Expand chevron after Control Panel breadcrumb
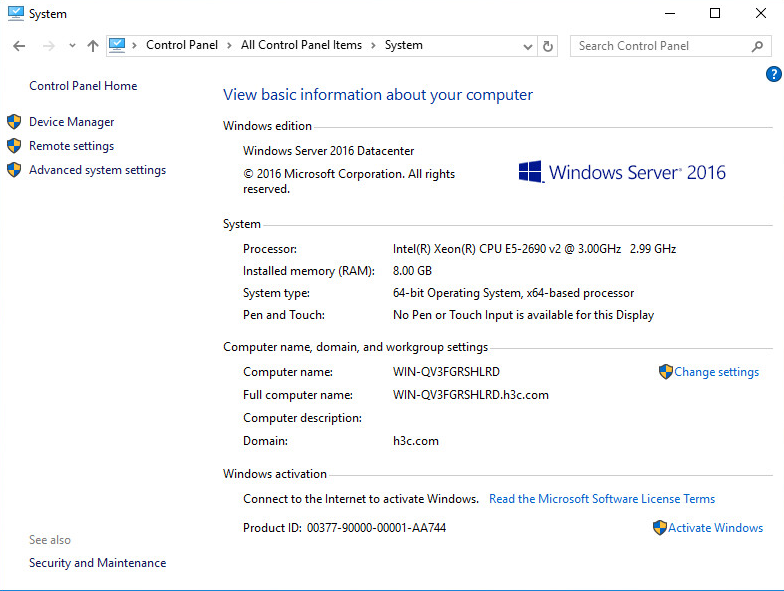The width and height of the screenshot is (784, 591). point(229,46)
